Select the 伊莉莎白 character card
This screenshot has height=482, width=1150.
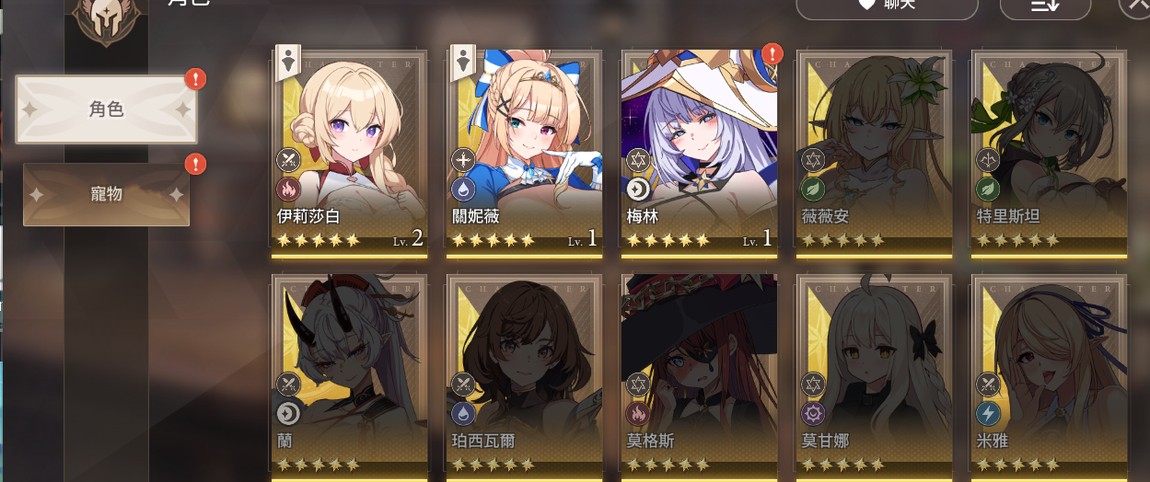click(x=349, y=154)
